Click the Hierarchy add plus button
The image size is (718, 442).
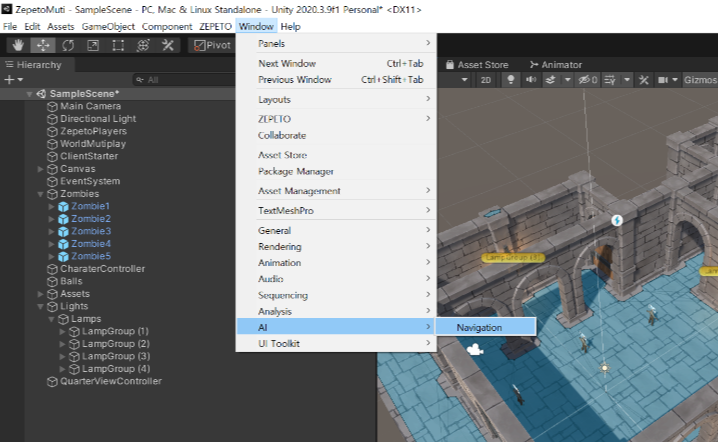point(9,80)
